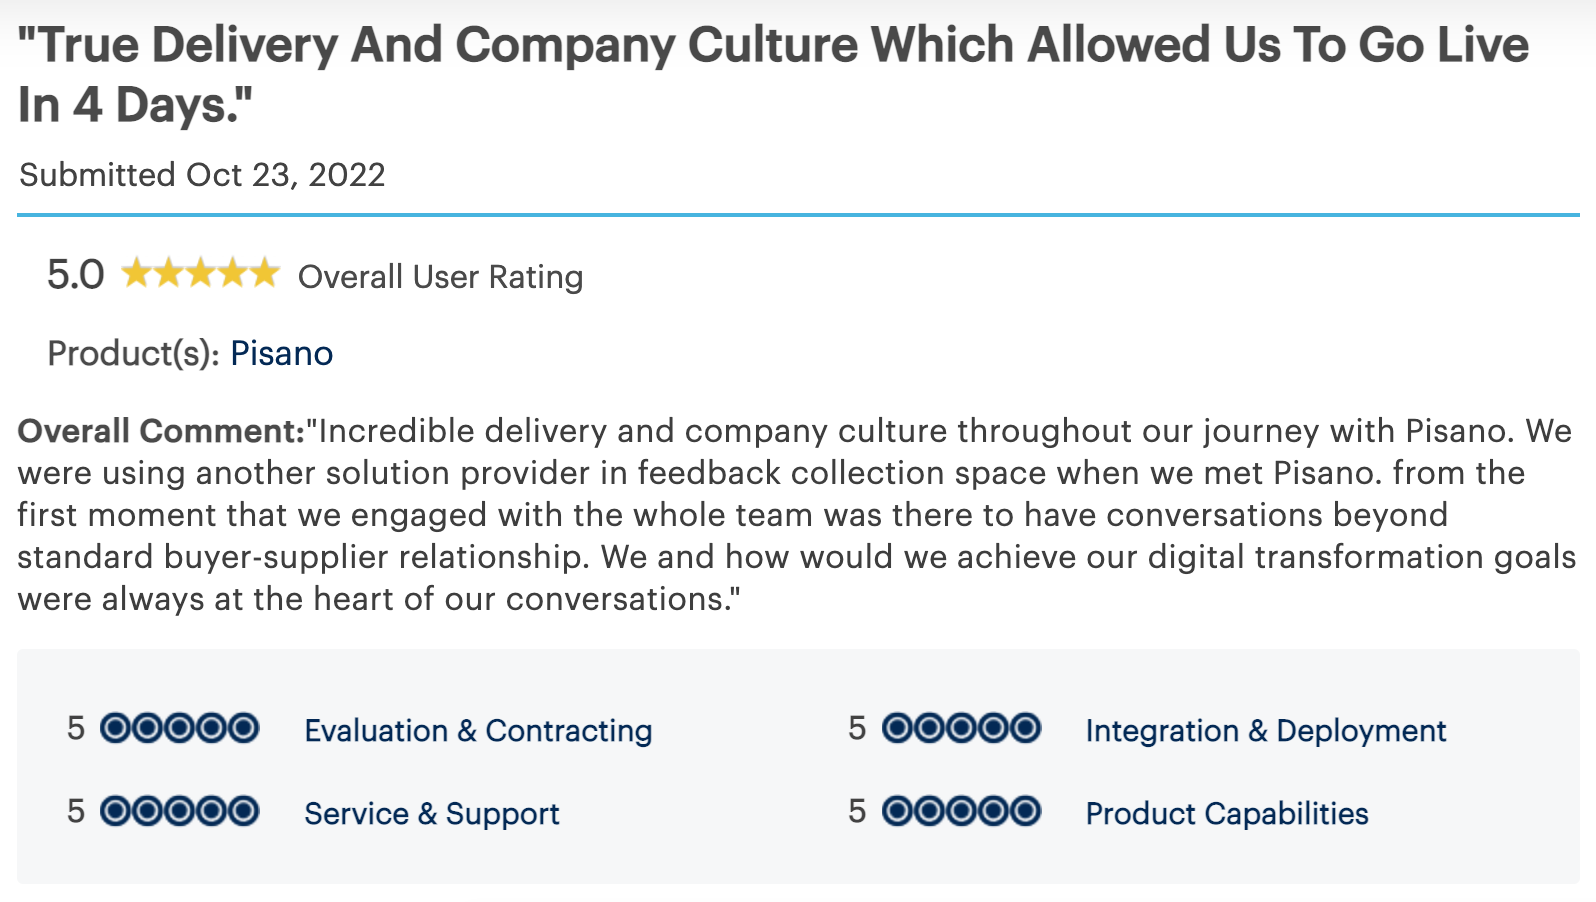Viewport: 1596px width, 902px height.
Task: Click the Product Capabilities rating circles
Action: [961, 811]
